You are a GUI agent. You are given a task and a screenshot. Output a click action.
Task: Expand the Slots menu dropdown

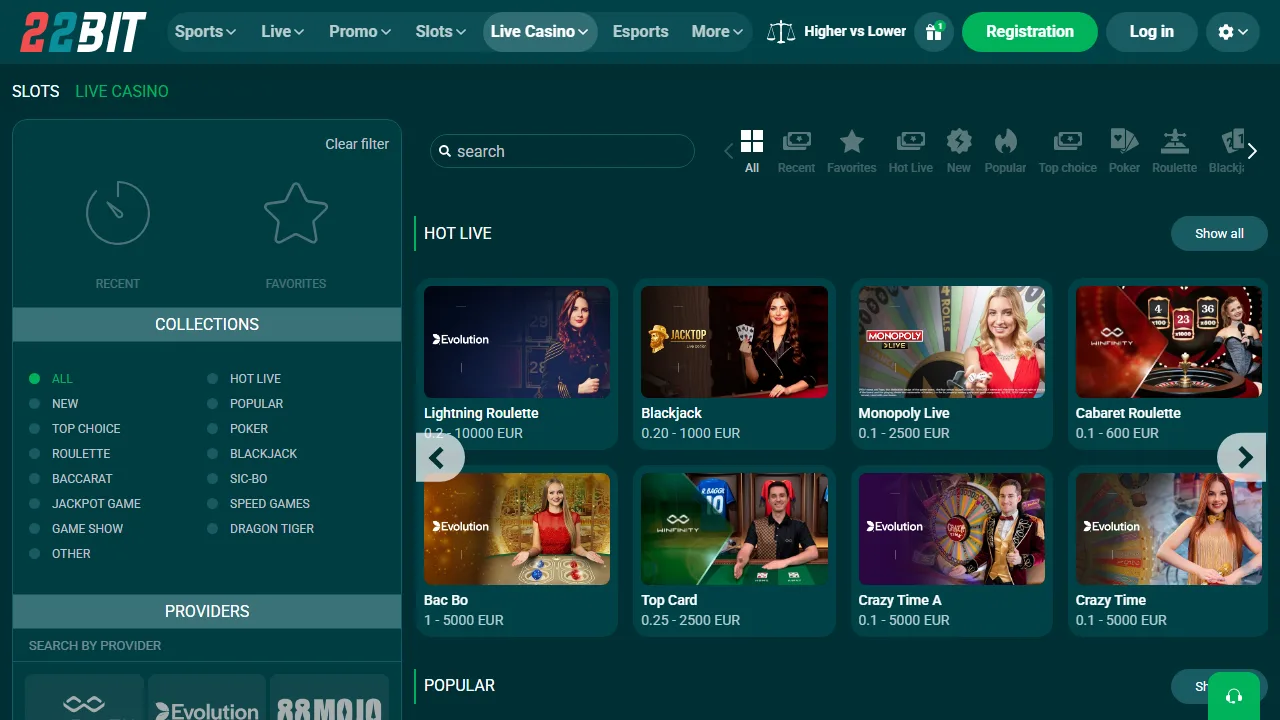441,32
